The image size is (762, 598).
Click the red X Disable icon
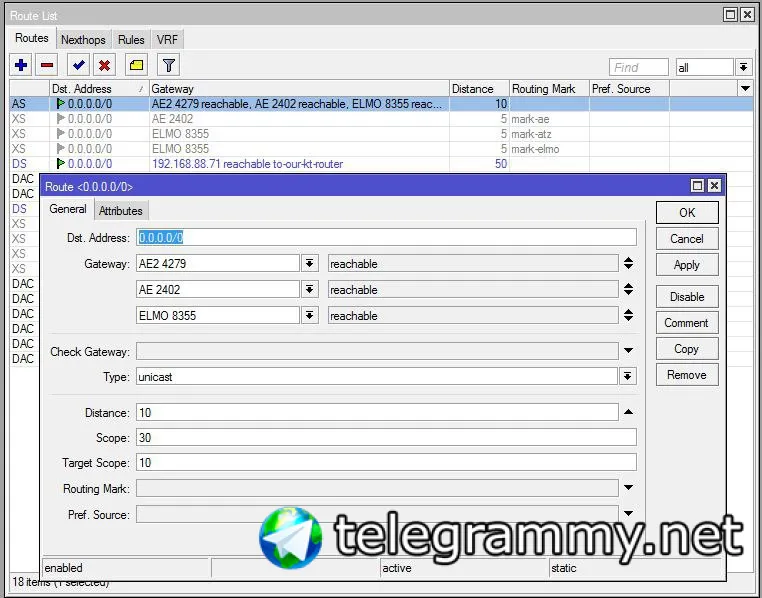(104, 65)
